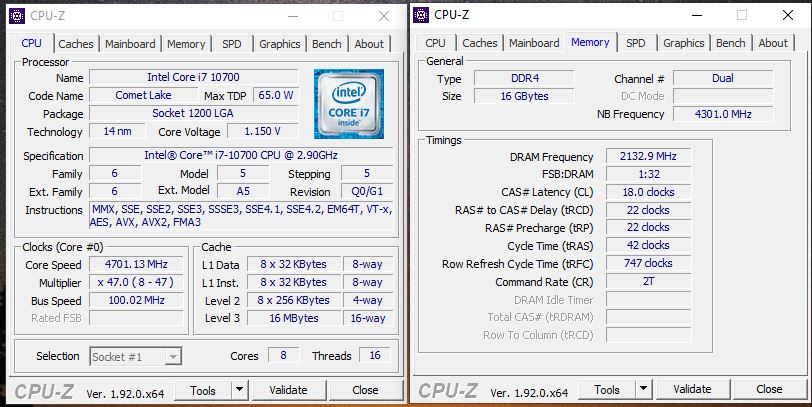Open Graphics tab in left window
This screenshot has height=407, width=812.
[280, 44]
